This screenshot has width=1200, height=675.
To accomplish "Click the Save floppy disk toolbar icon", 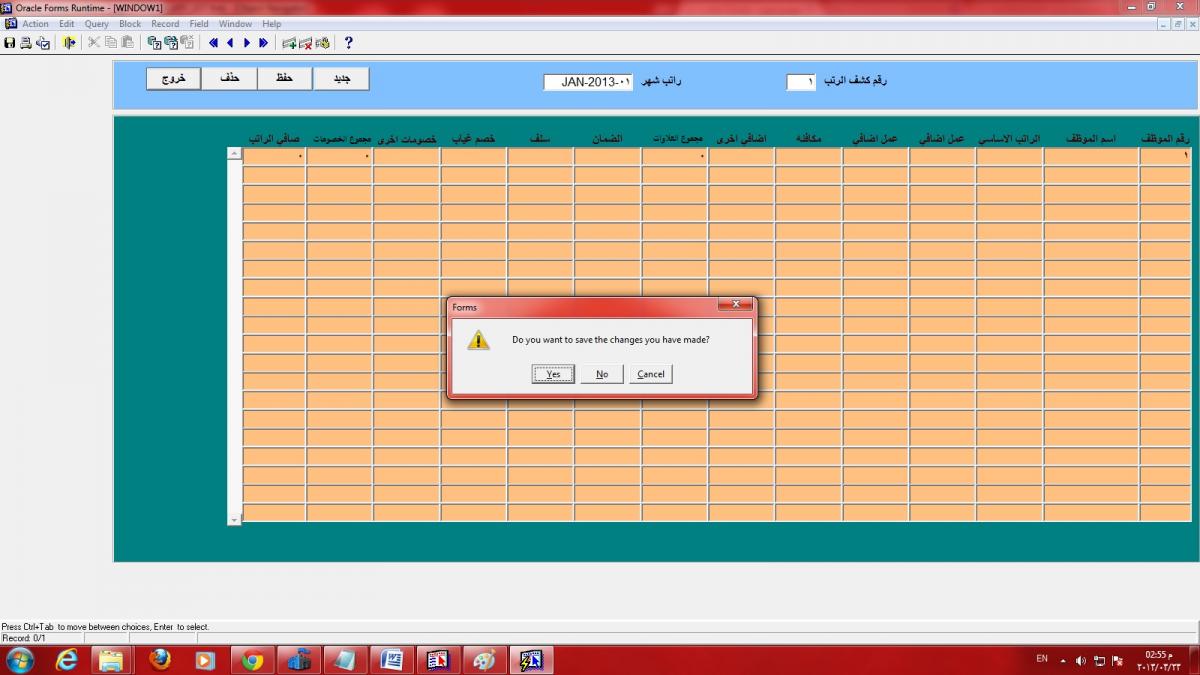I will coord(10,43).
